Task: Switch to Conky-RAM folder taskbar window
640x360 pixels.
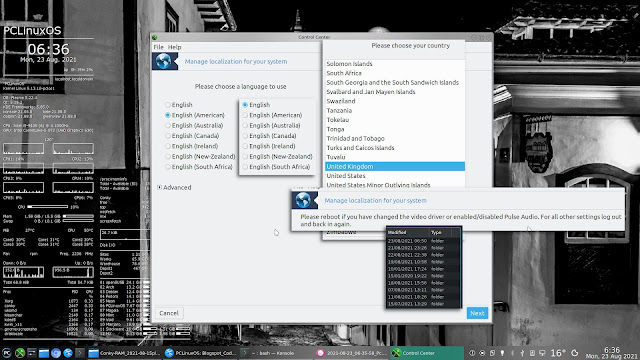Action: [124, 353]
